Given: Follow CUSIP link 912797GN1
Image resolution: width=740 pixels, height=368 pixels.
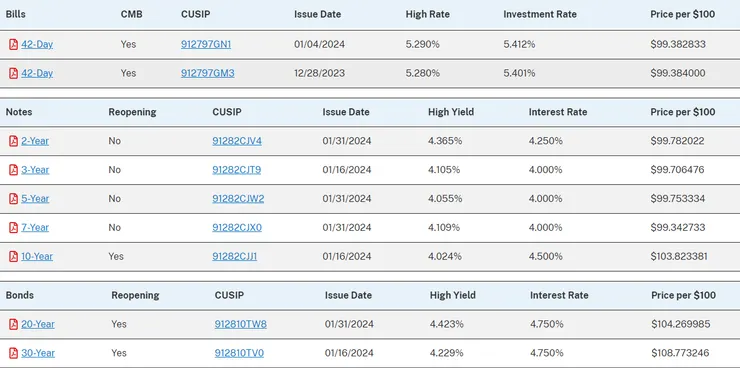Looking at the screenshot, I should [206, 44].
